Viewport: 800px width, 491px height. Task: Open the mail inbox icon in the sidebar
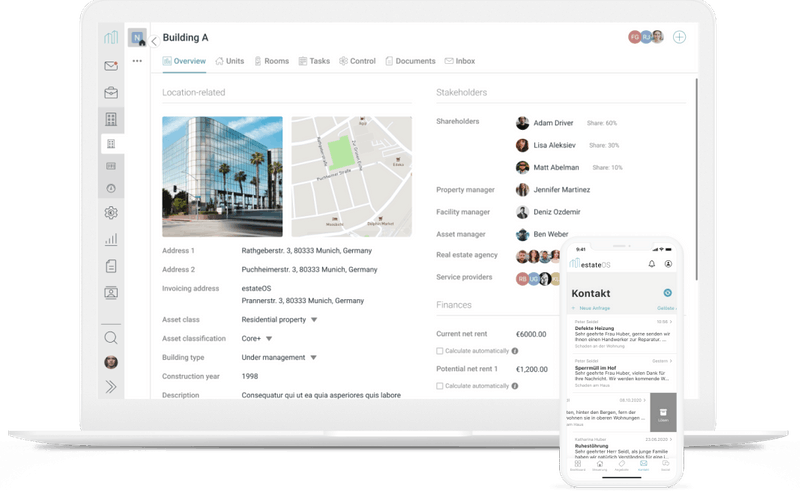tap(111, 66)
